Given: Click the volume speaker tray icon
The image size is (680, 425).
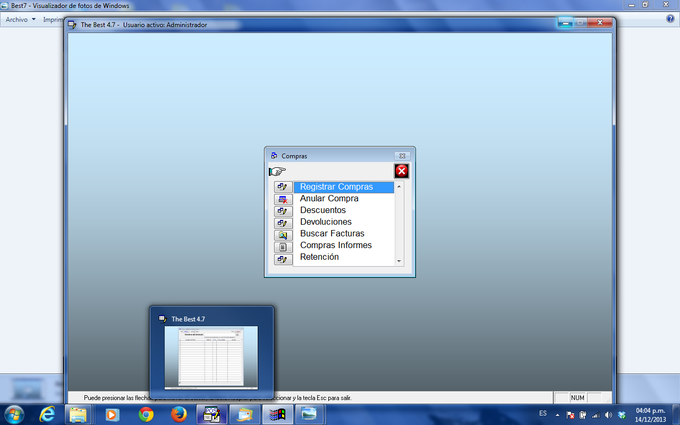Looking at the screenshot, I should [608, 415].
